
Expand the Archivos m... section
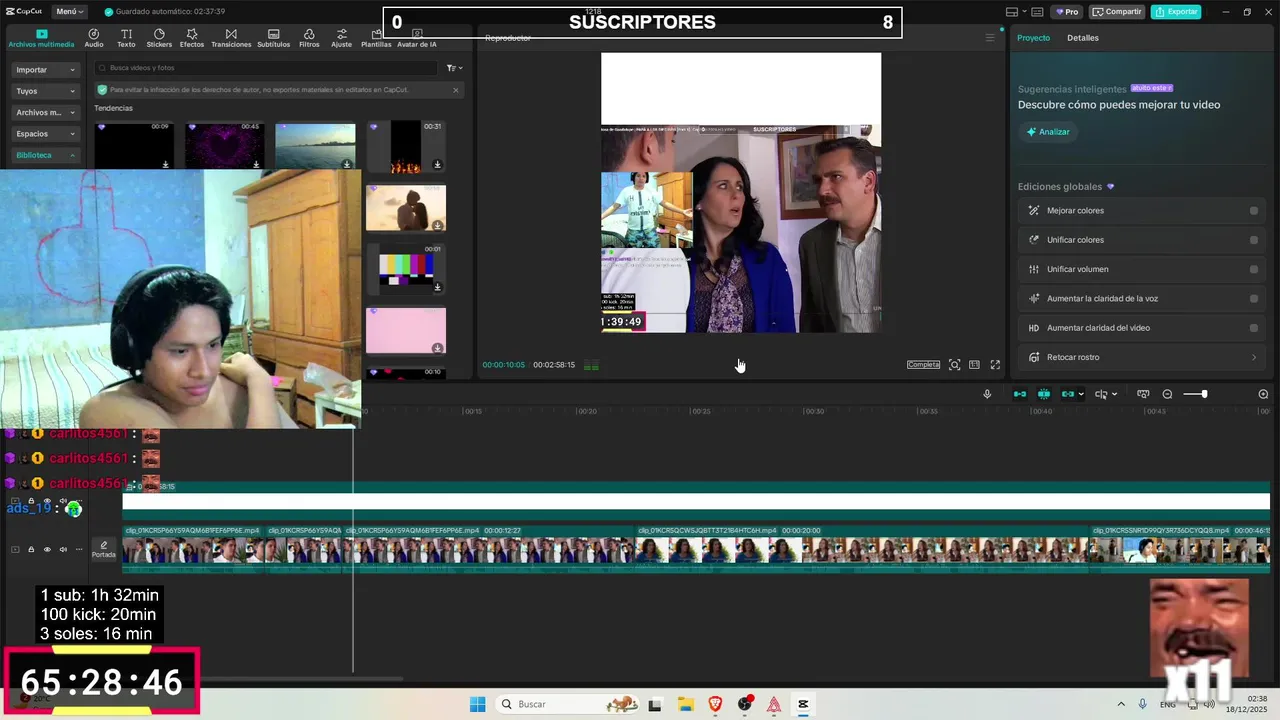pyautogui.click(x=46, y=112)
